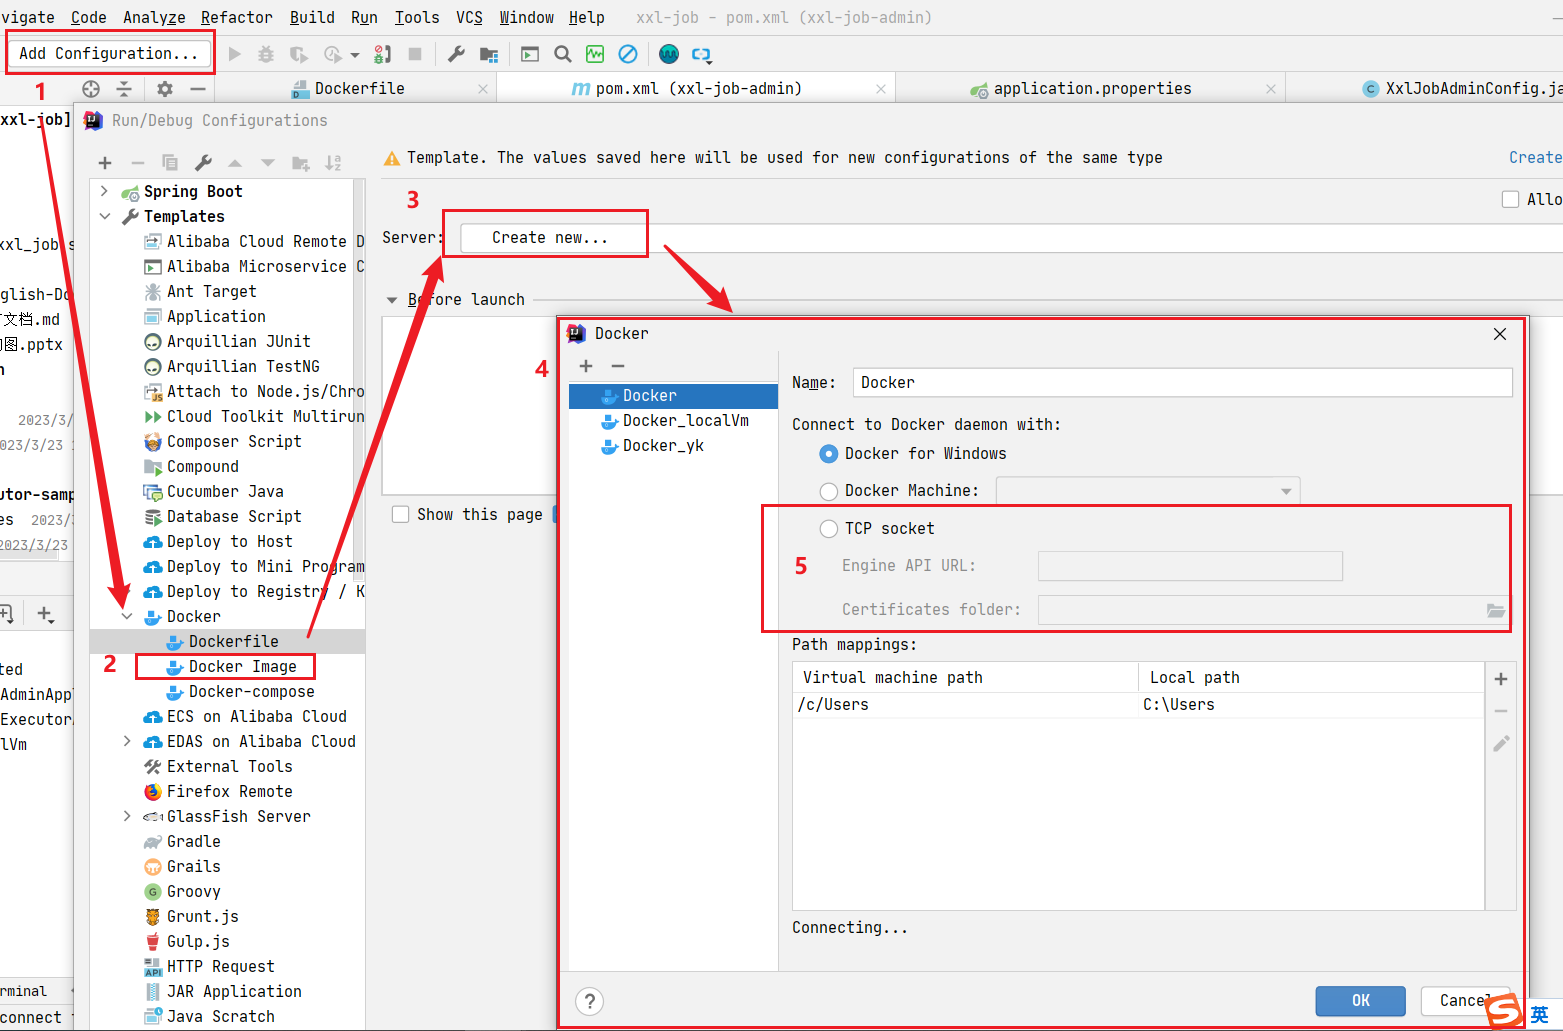1563x1031 pixels.
Task: Open the Docker Machine dropdown
Action: click(x=1286, y=491)
